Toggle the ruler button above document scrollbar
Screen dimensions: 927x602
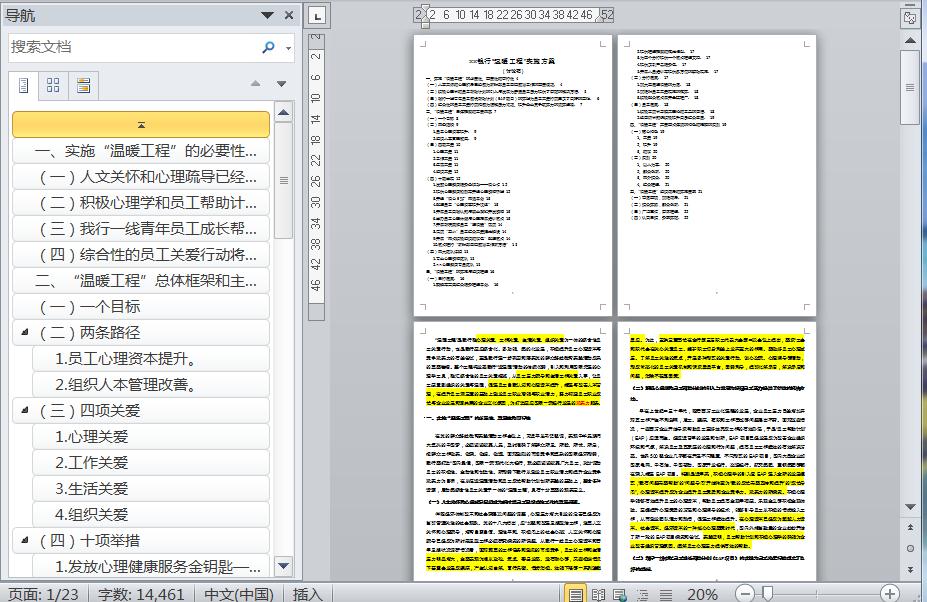pos(910,18)
